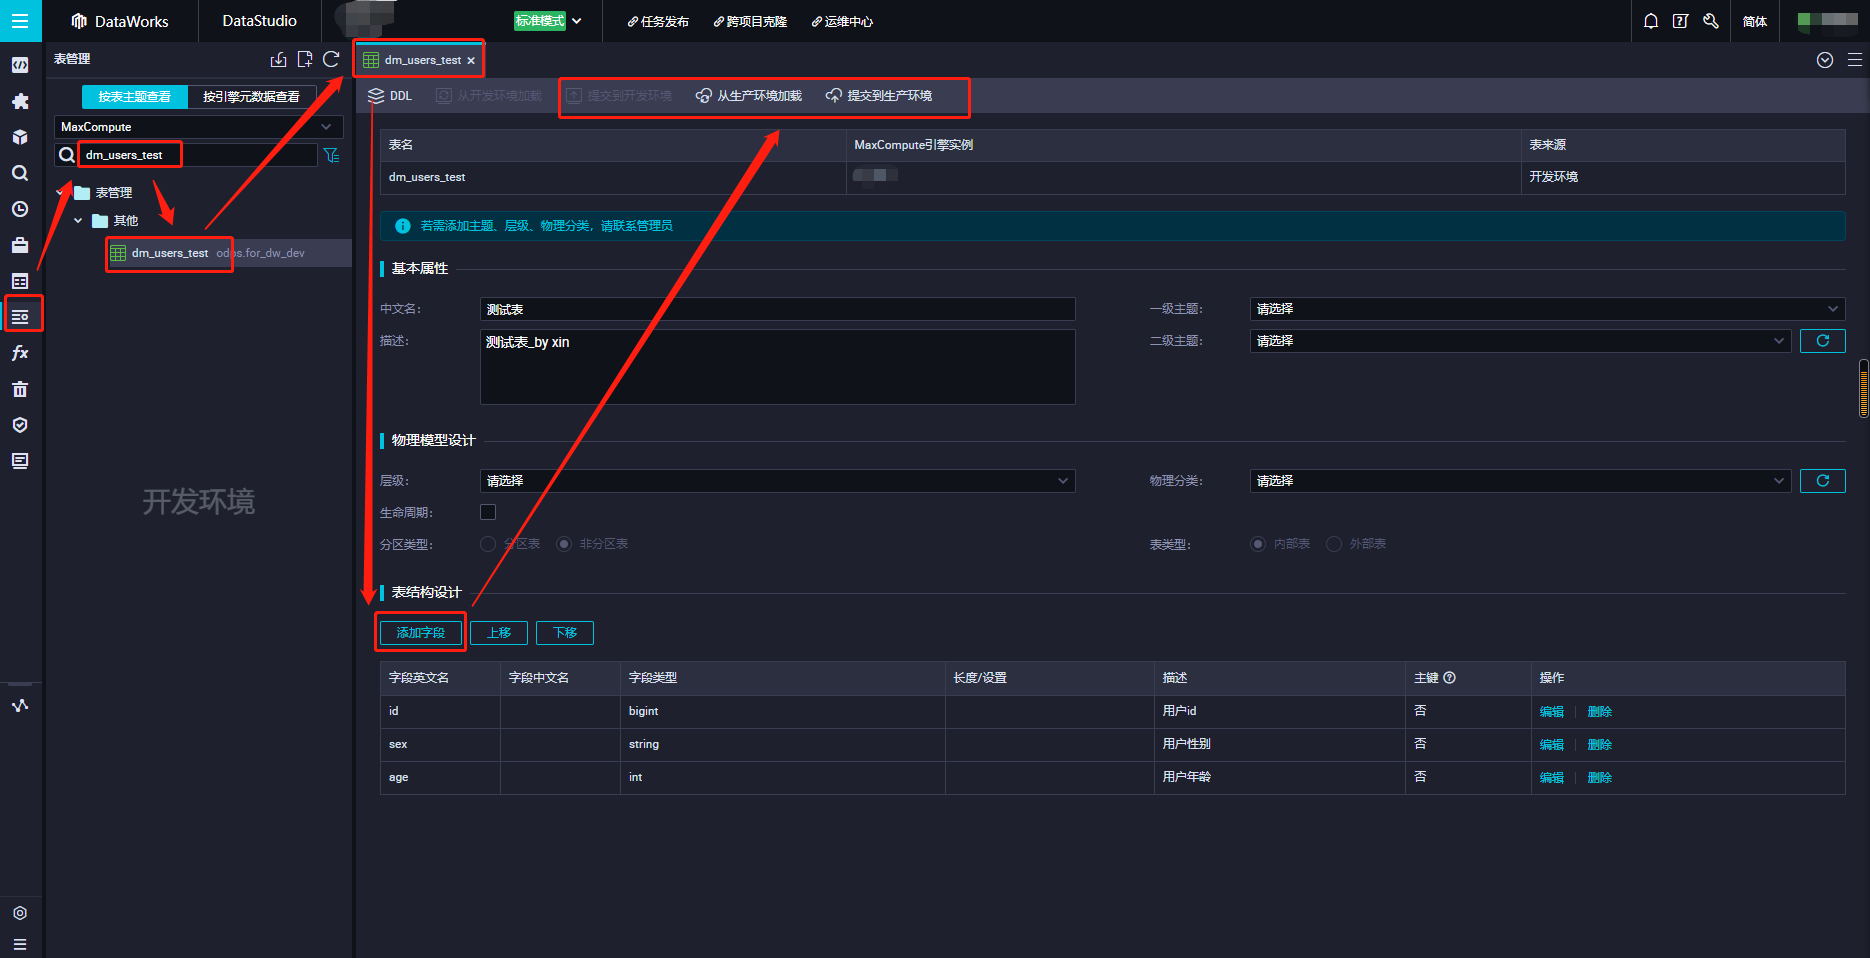Refresh the table management tree
Image resolution: width=1870 pixels, height=958 pixels.
pos(331,60)
